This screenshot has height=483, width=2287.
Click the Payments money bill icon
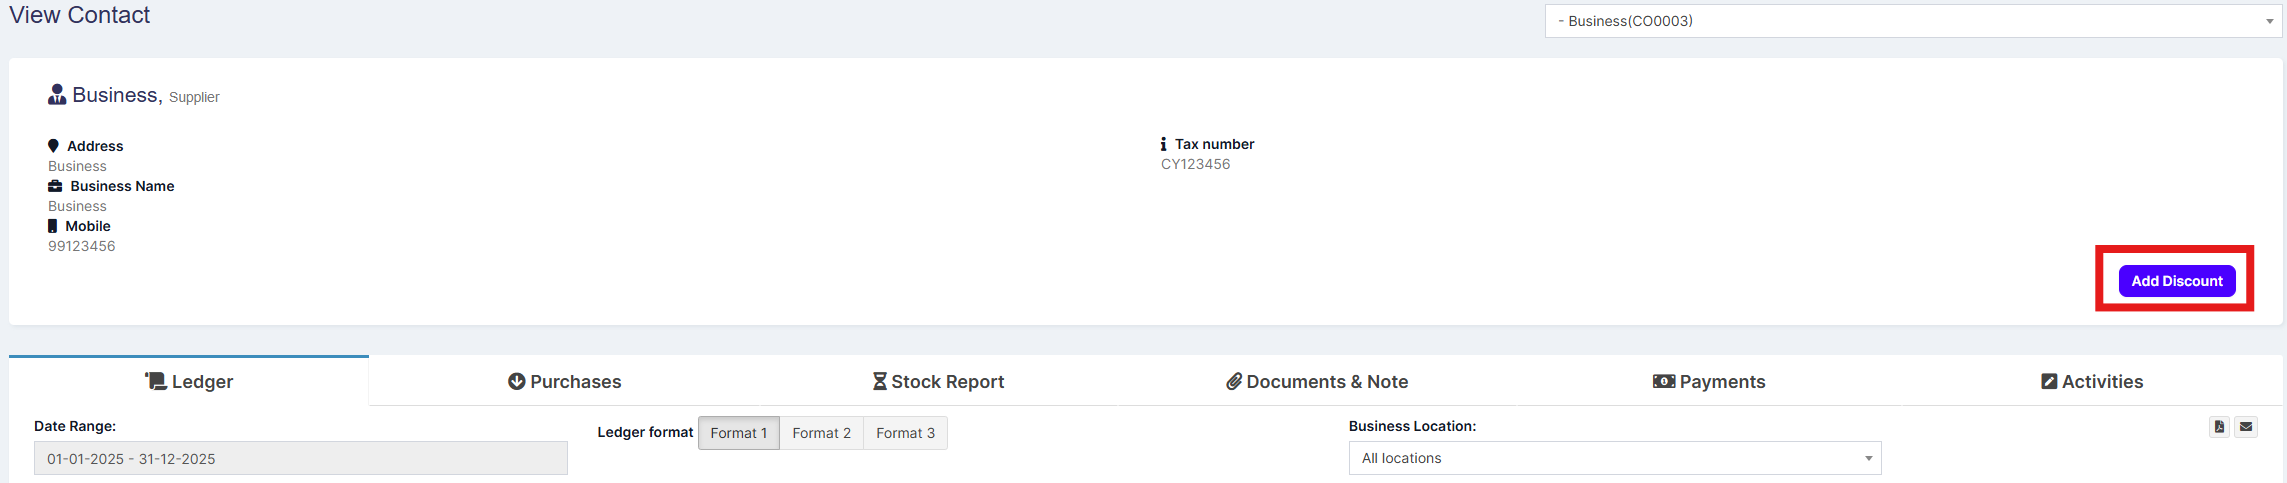pos(1663,381)
